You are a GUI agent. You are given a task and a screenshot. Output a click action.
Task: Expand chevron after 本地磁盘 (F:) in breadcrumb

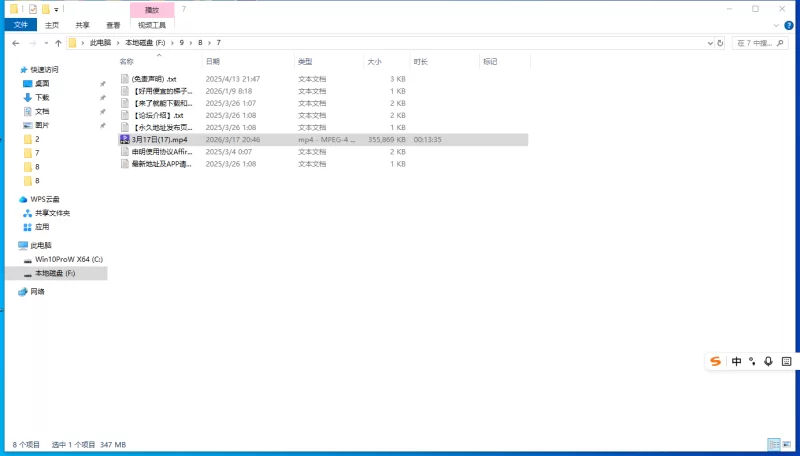click(172, 43)
